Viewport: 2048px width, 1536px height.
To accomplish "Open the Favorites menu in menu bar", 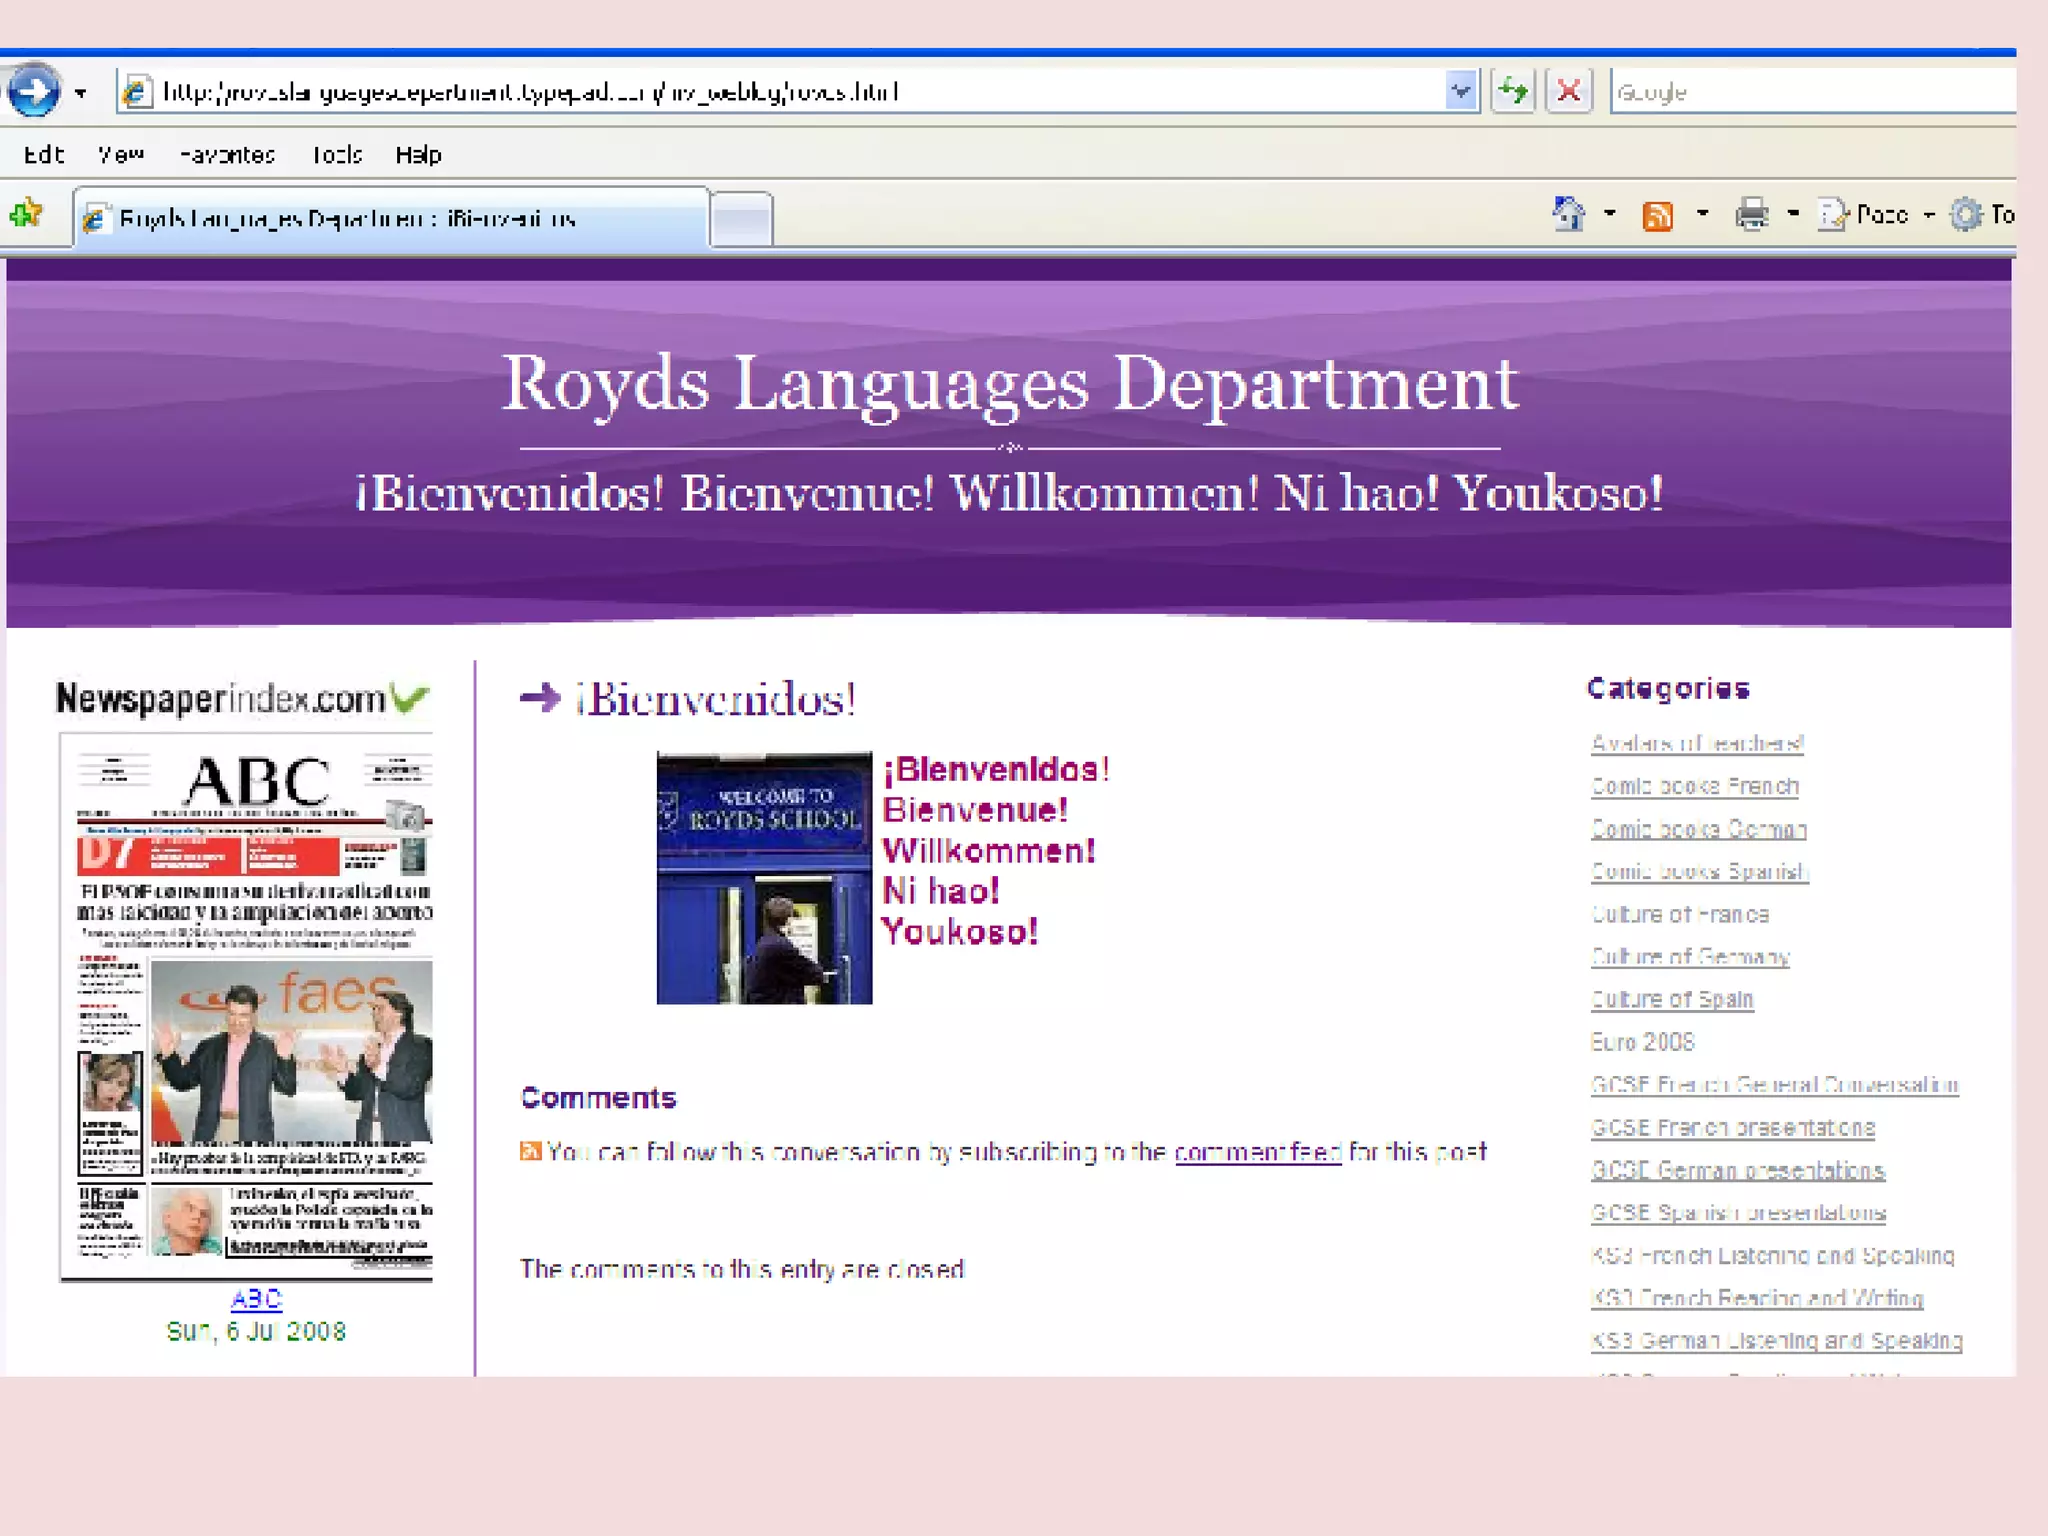I will 227,155.
